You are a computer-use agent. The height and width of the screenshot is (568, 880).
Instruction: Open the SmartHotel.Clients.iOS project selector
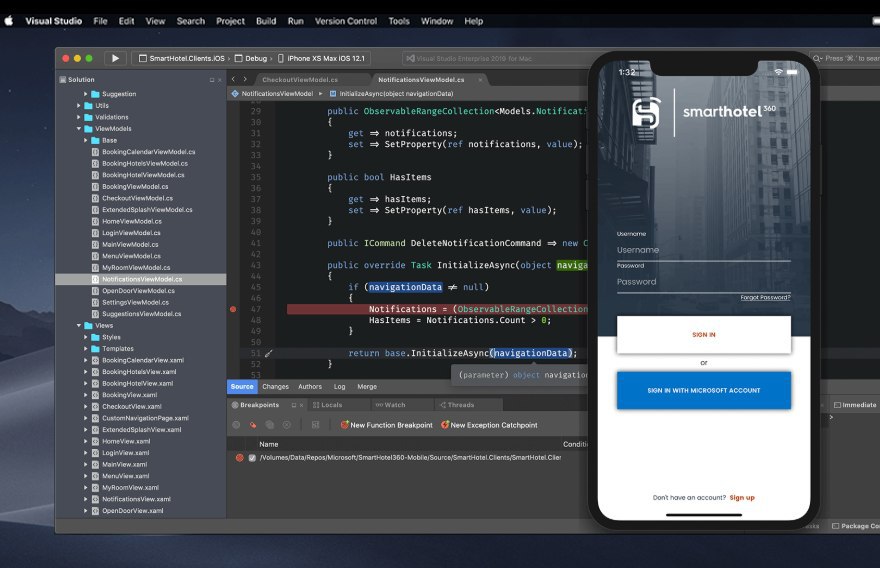pyautogui.click(x=182, y=58)
